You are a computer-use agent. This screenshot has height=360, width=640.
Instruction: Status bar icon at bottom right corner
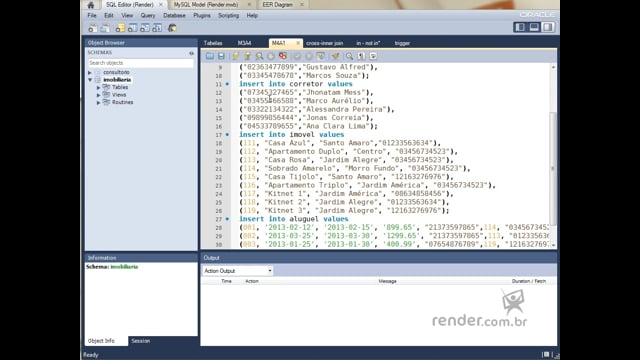coord(546,355)
